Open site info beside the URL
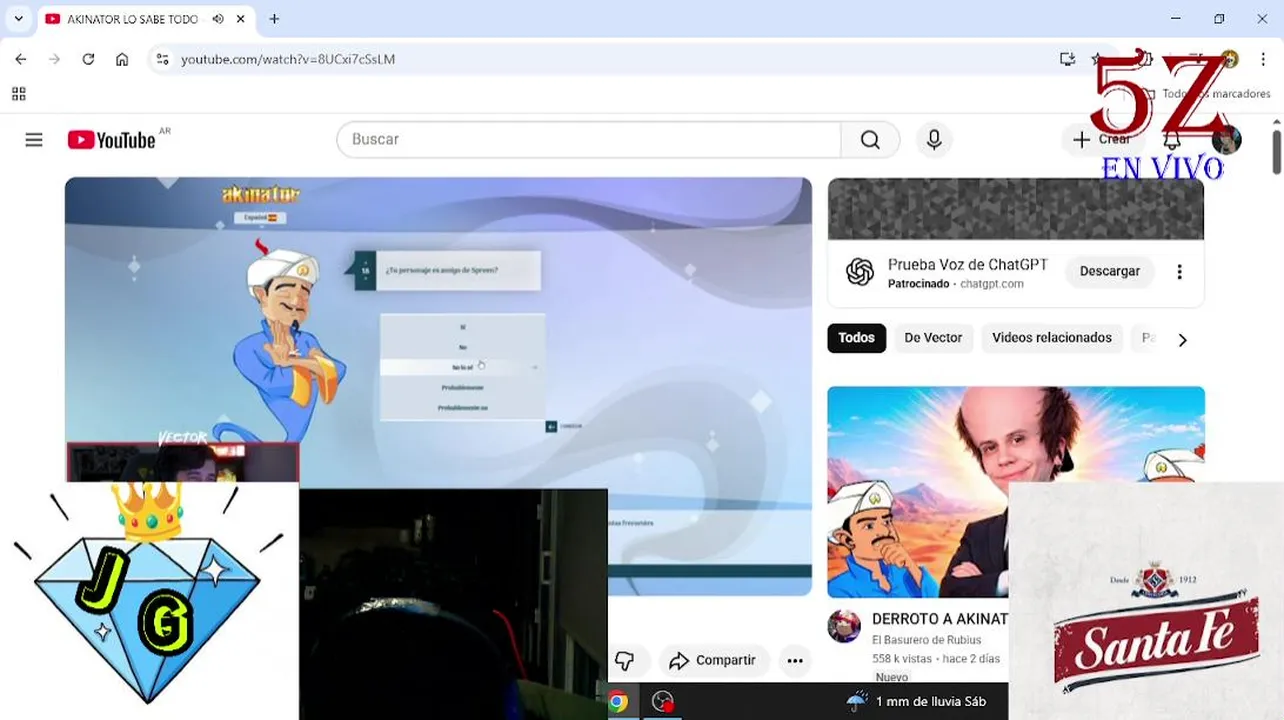Viewport: 1284px width, 720px height. tap(162, 59)
